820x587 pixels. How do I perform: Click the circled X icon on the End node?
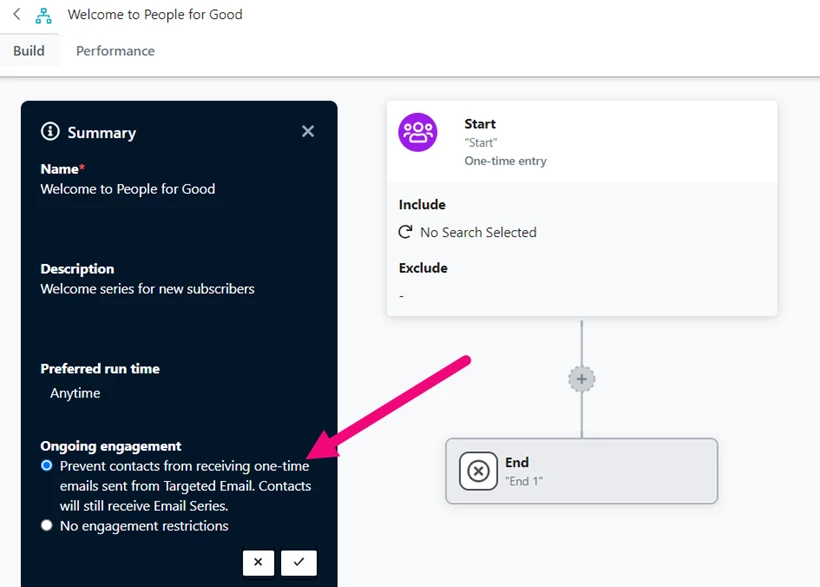point(478,470)
